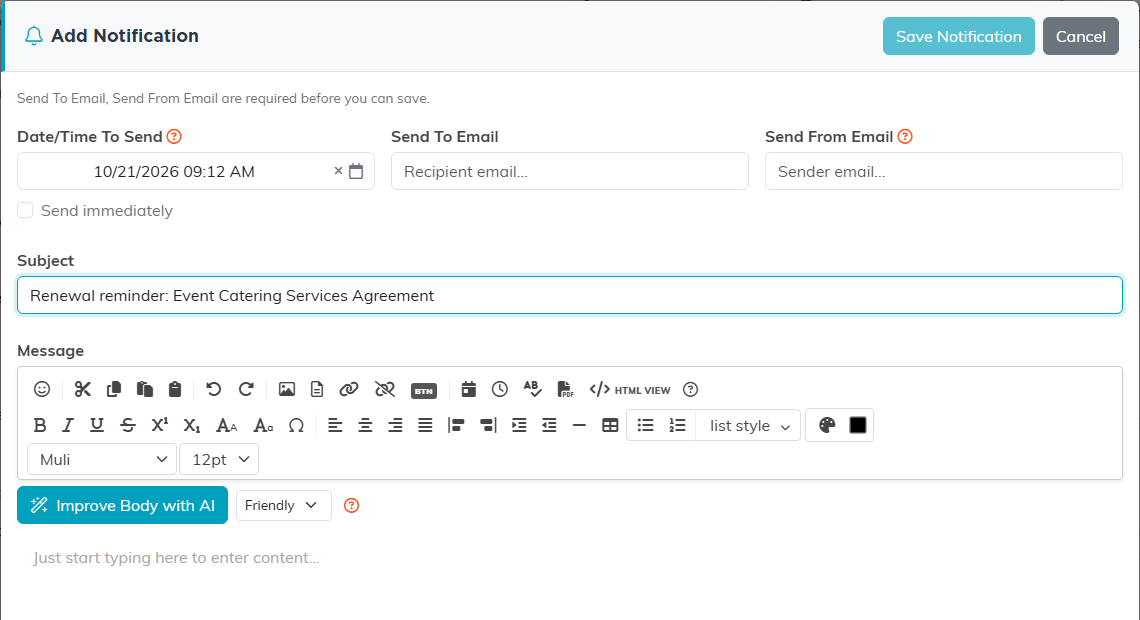Underline the selected text
The width and height of the screenshot is (1140, 620).
tap(97, 425)
